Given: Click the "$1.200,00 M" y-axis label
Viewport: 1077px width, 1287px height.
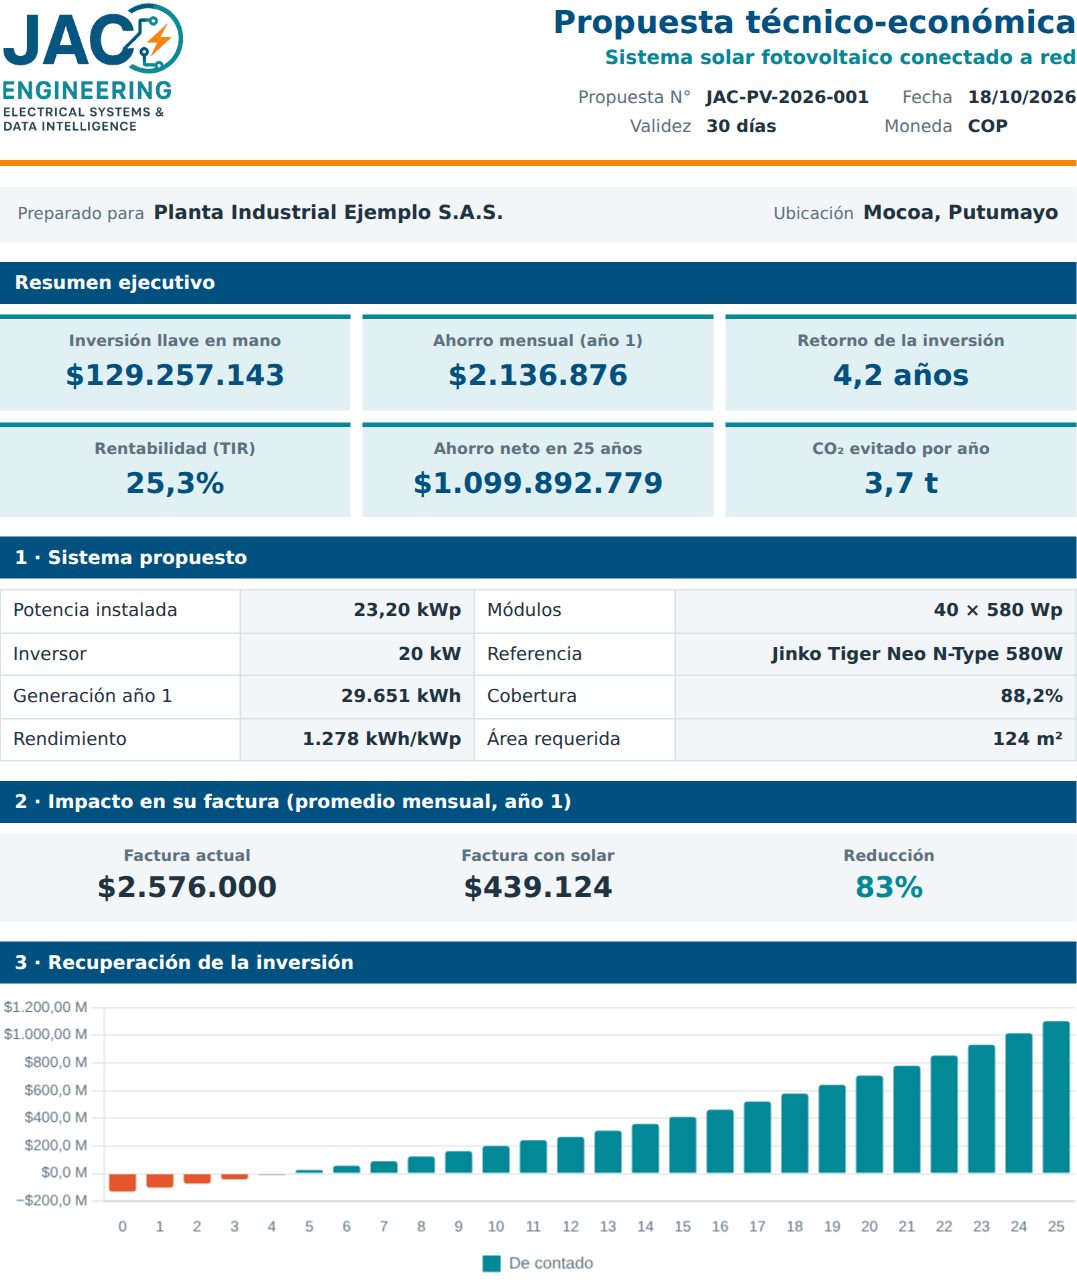Looking at the screenshot, I should point(45,1007).
